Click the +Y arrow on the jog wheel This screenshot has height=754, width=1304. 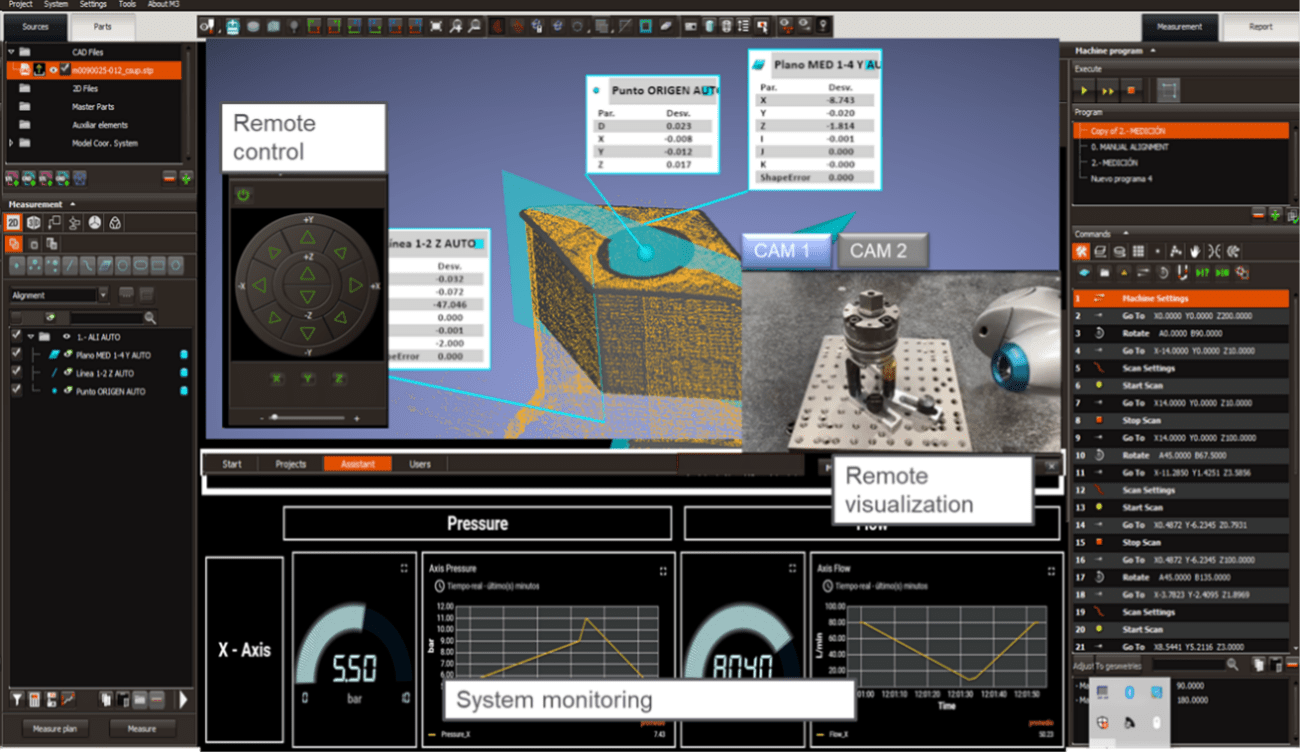click(307, 237)
